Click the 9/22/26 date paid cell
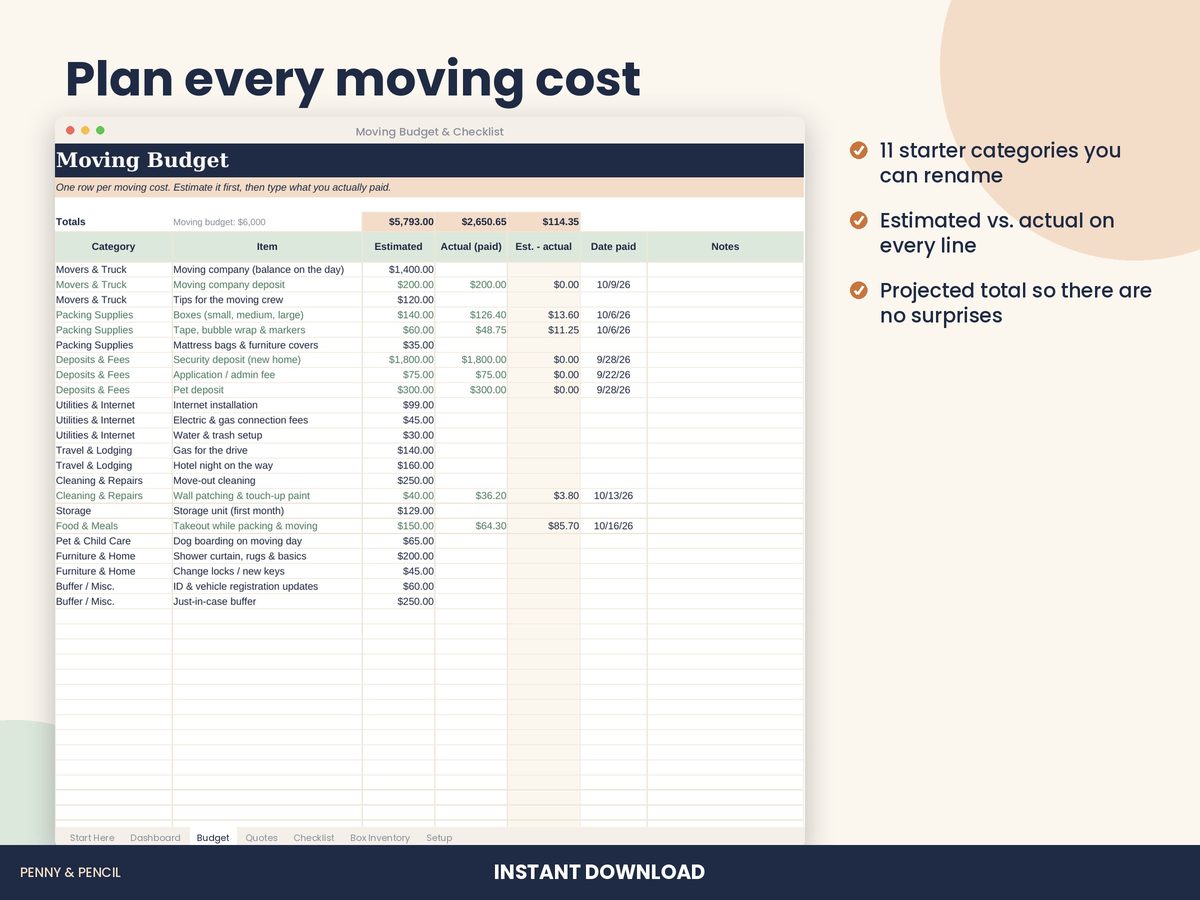Screen dimensions: 1200x900 pos(614,375)
